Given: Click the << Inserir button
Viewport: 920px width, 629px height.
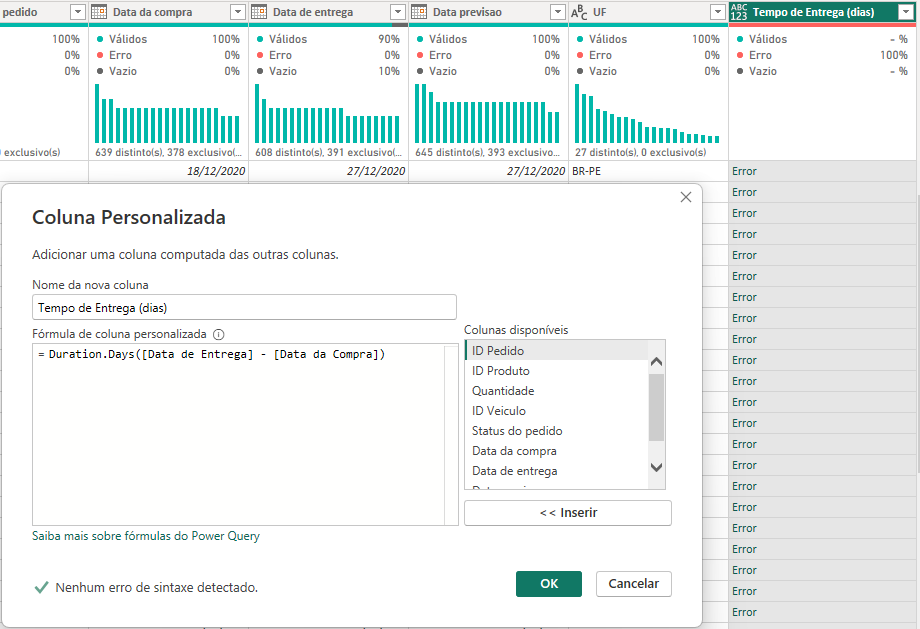Looking at the screenshot, I should click(x=568, y=513).
